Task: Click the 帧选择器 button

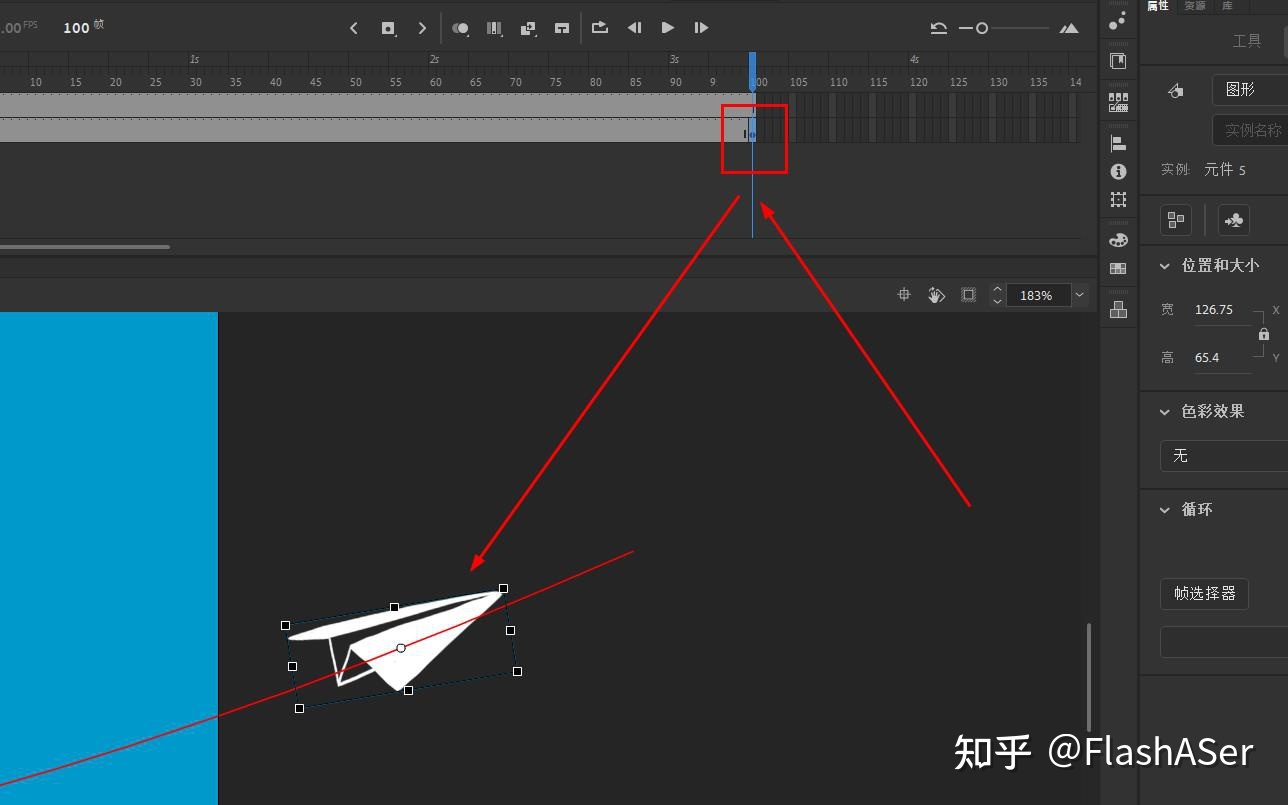Action: click(x=1205, y=593)
